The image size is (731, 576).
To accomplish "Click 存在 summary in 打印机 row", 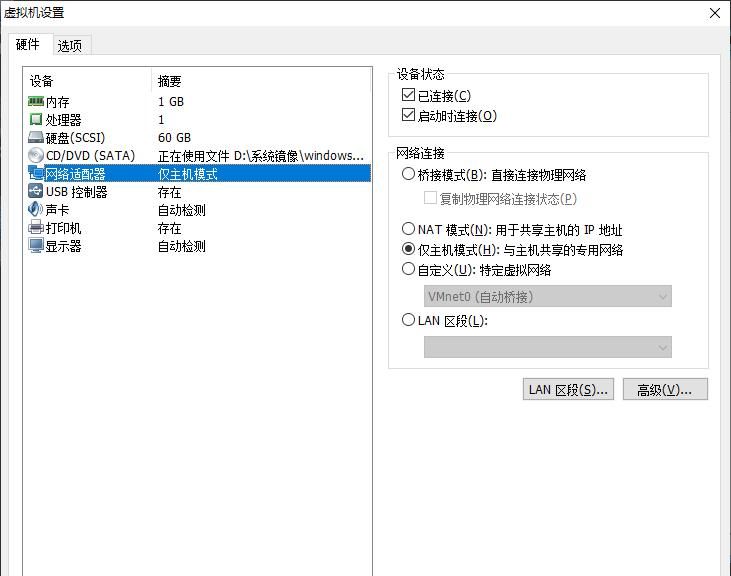I will point(170,228).
